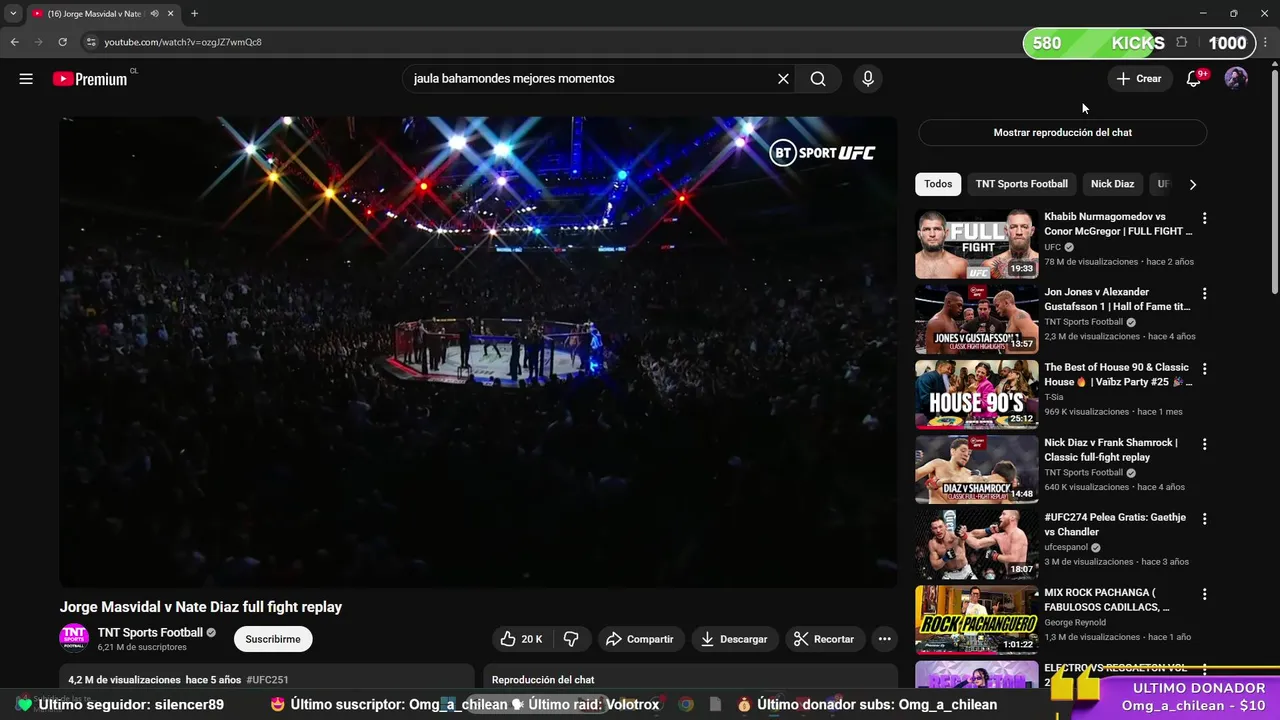1280x720 pixels.
Task: Click the browser back arrow
Action: click(x=14, y=42)
